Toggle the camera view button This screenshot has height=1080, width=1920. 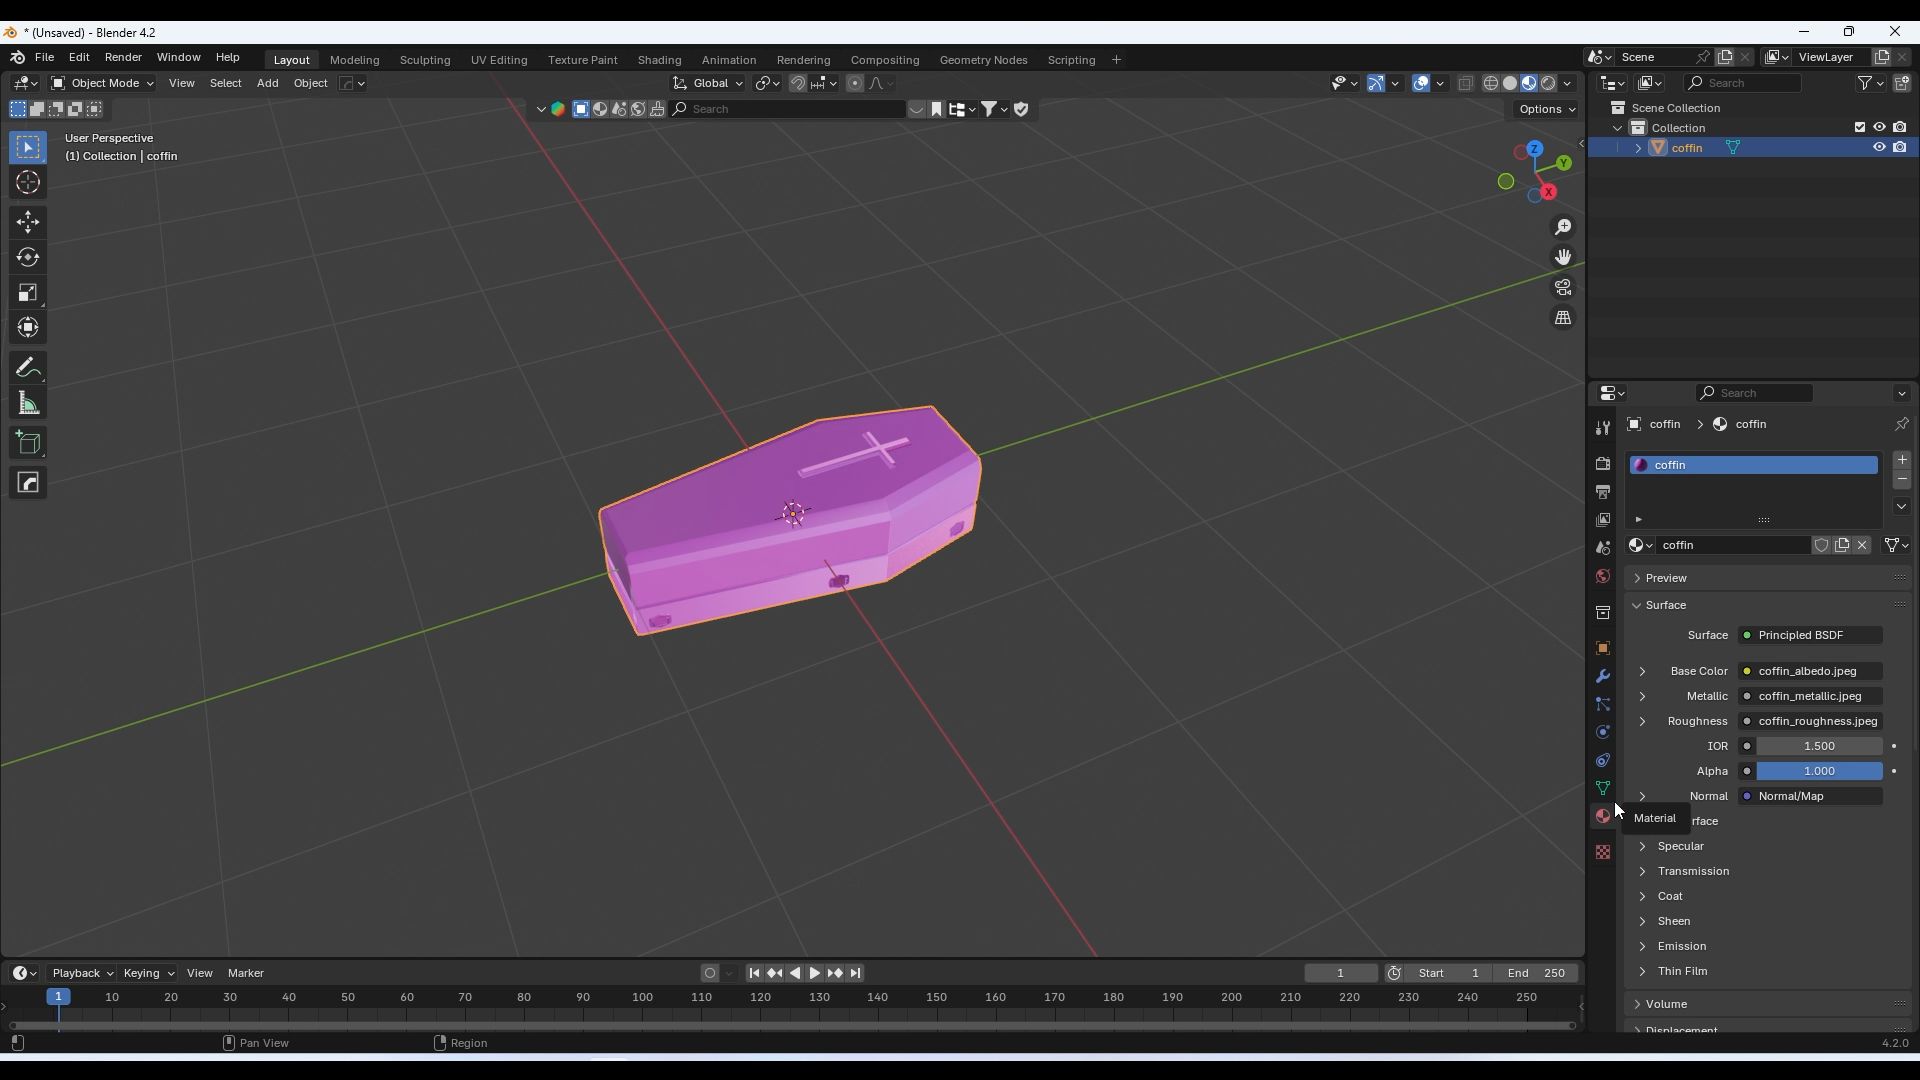click(1563, 288)
